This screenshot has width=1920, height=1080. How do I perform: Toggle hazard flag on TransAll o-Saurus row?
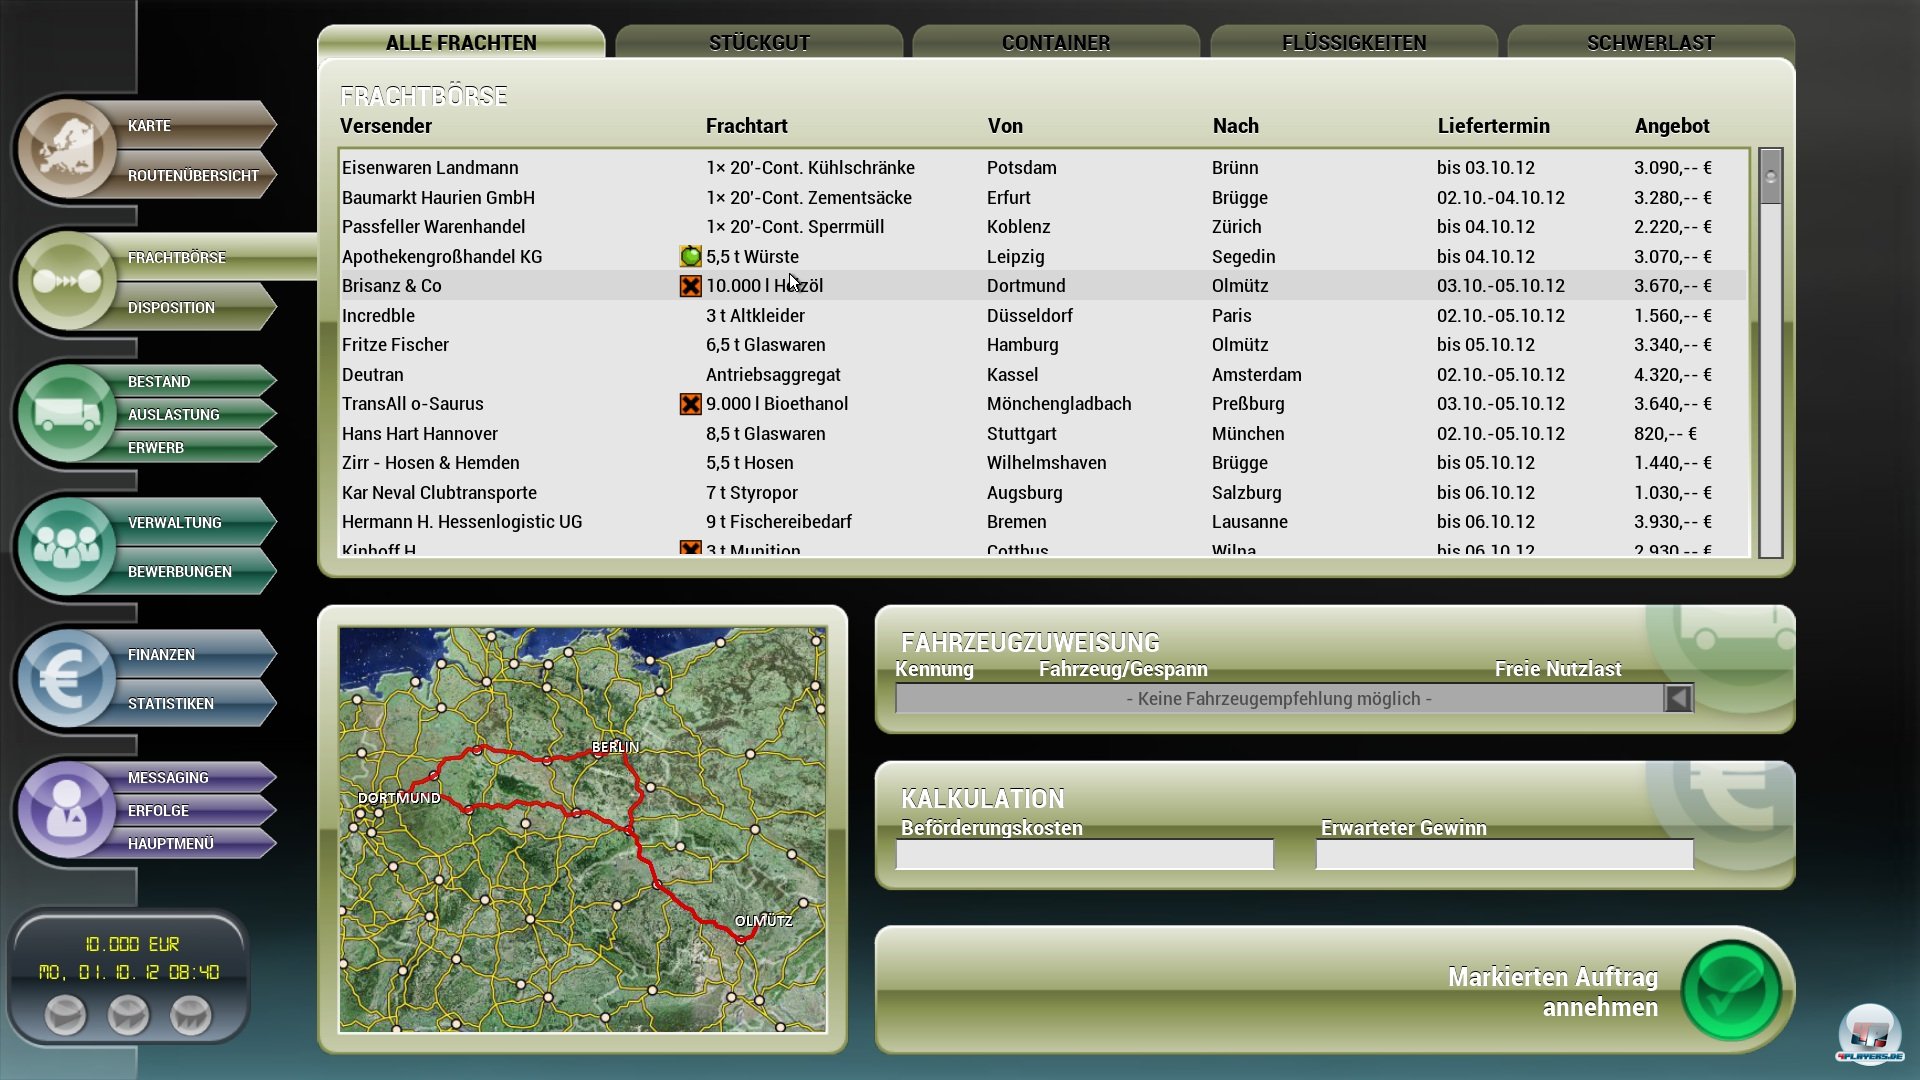click(688, 402)
